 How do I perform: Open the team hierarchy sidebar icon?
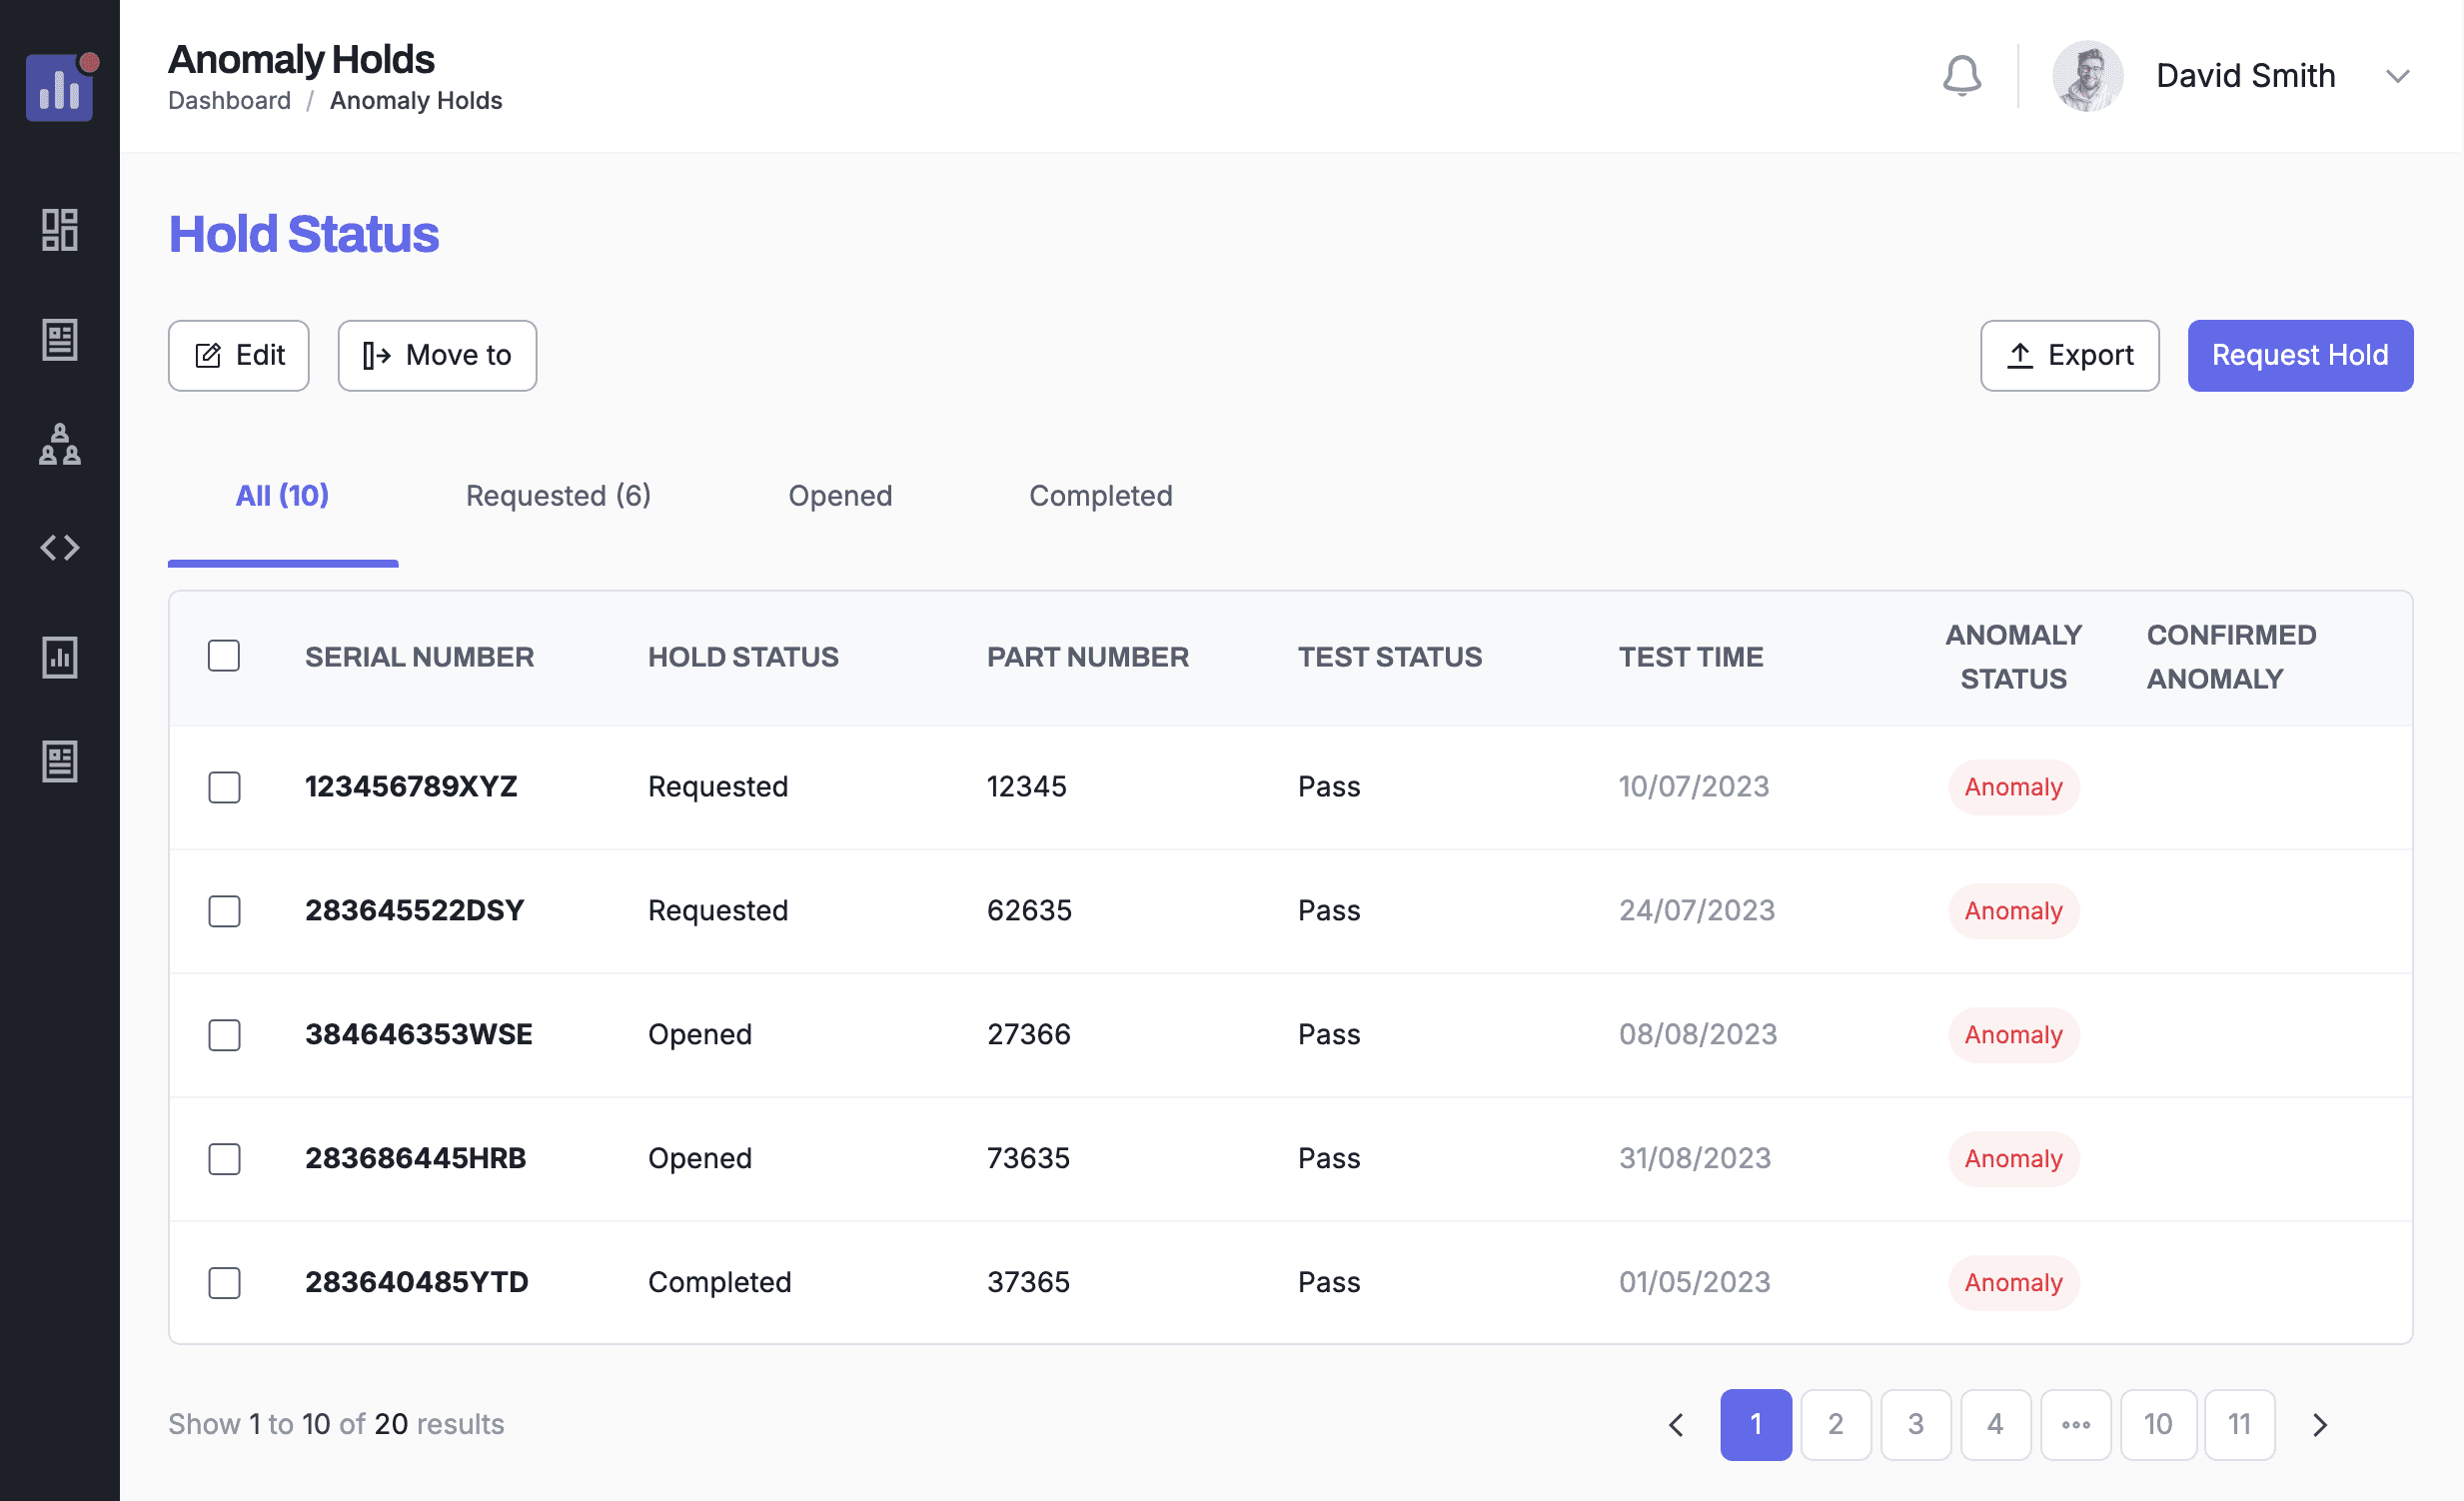[59, 444]
